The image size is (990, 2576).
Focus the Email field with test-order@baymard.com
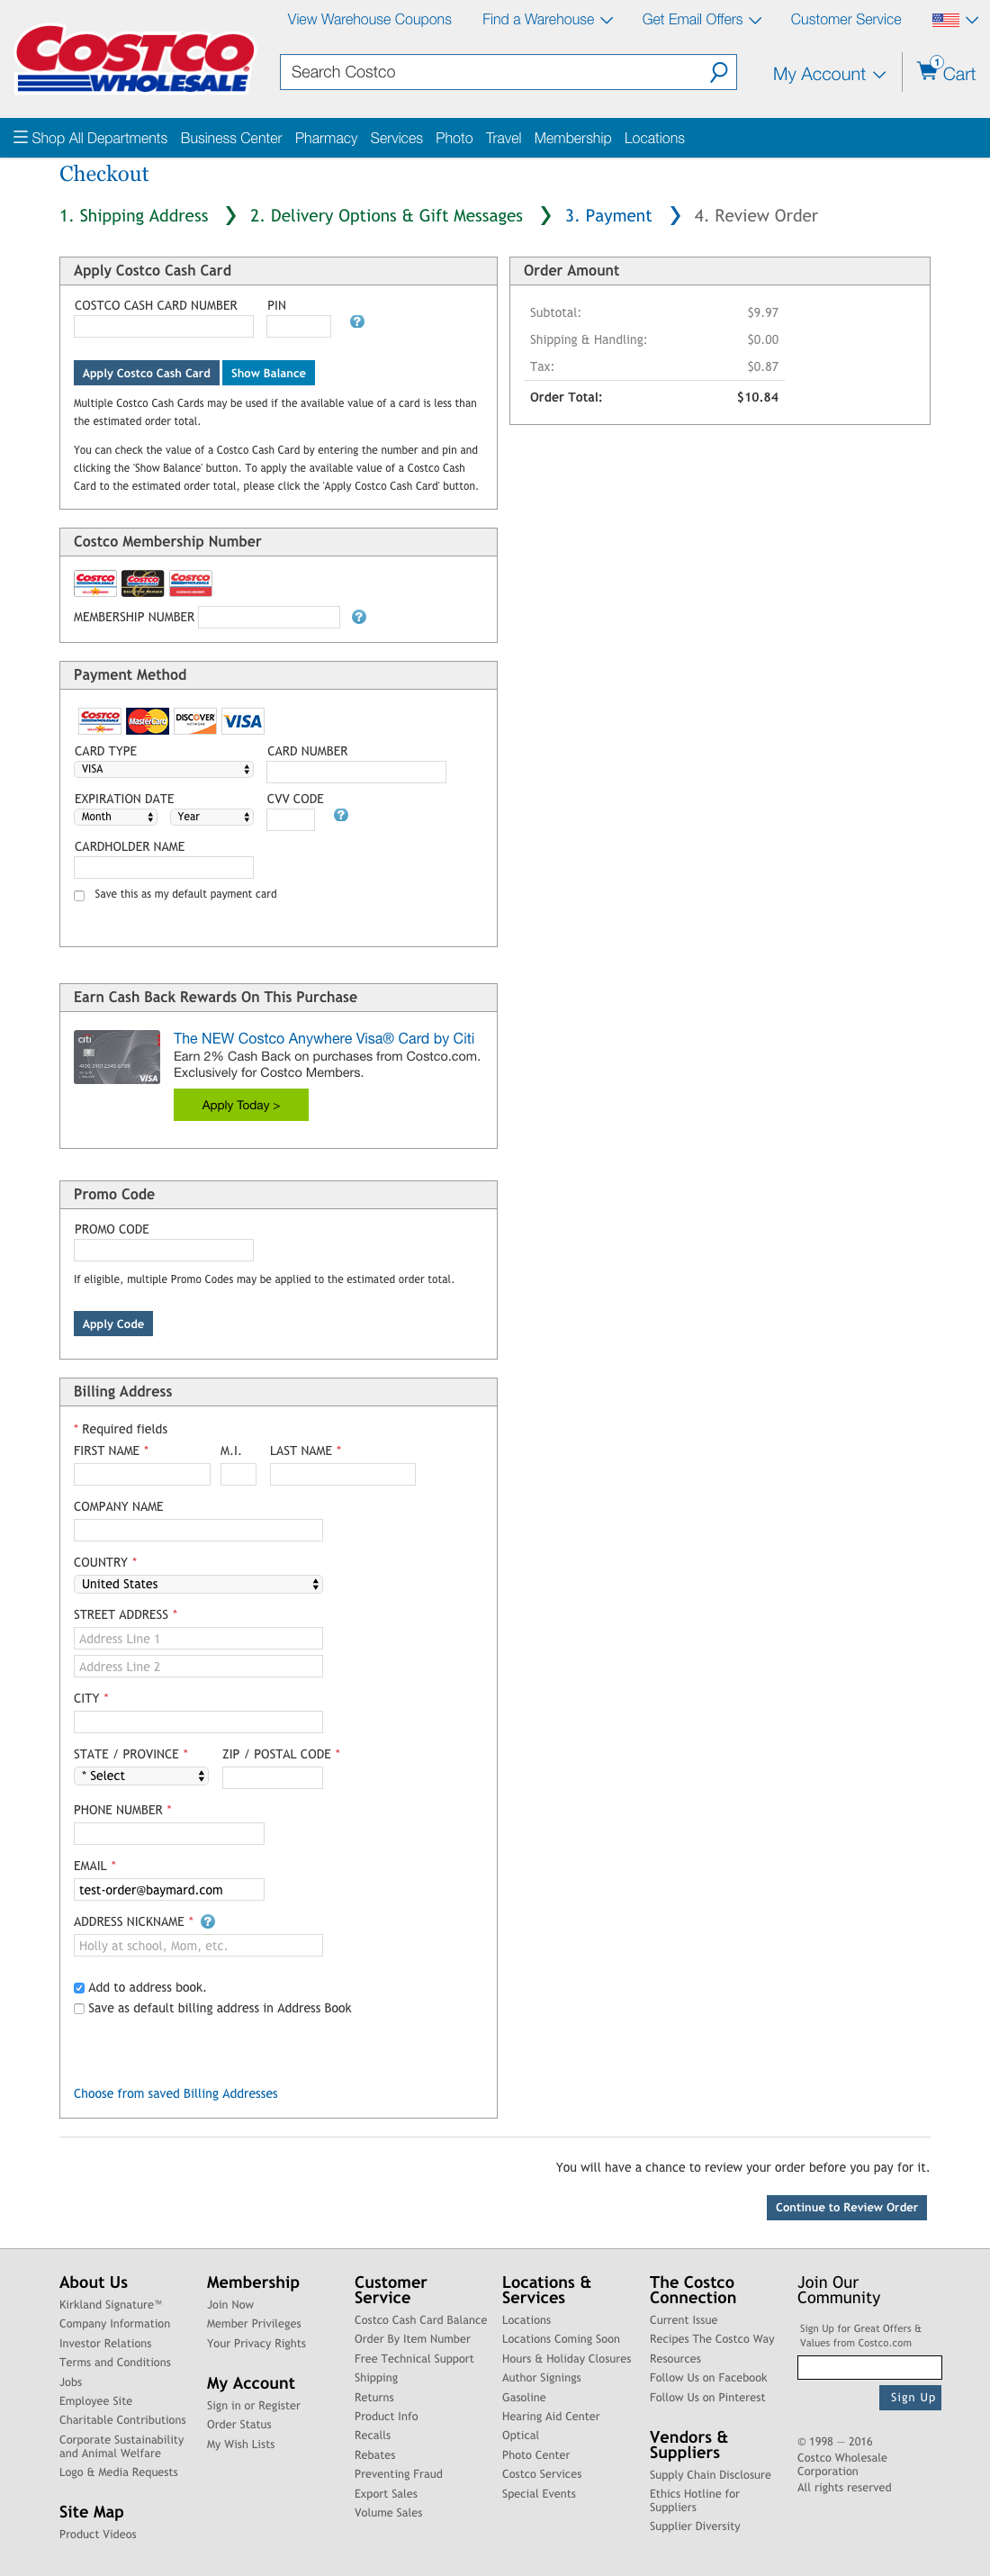click(x=169, y=1889)
